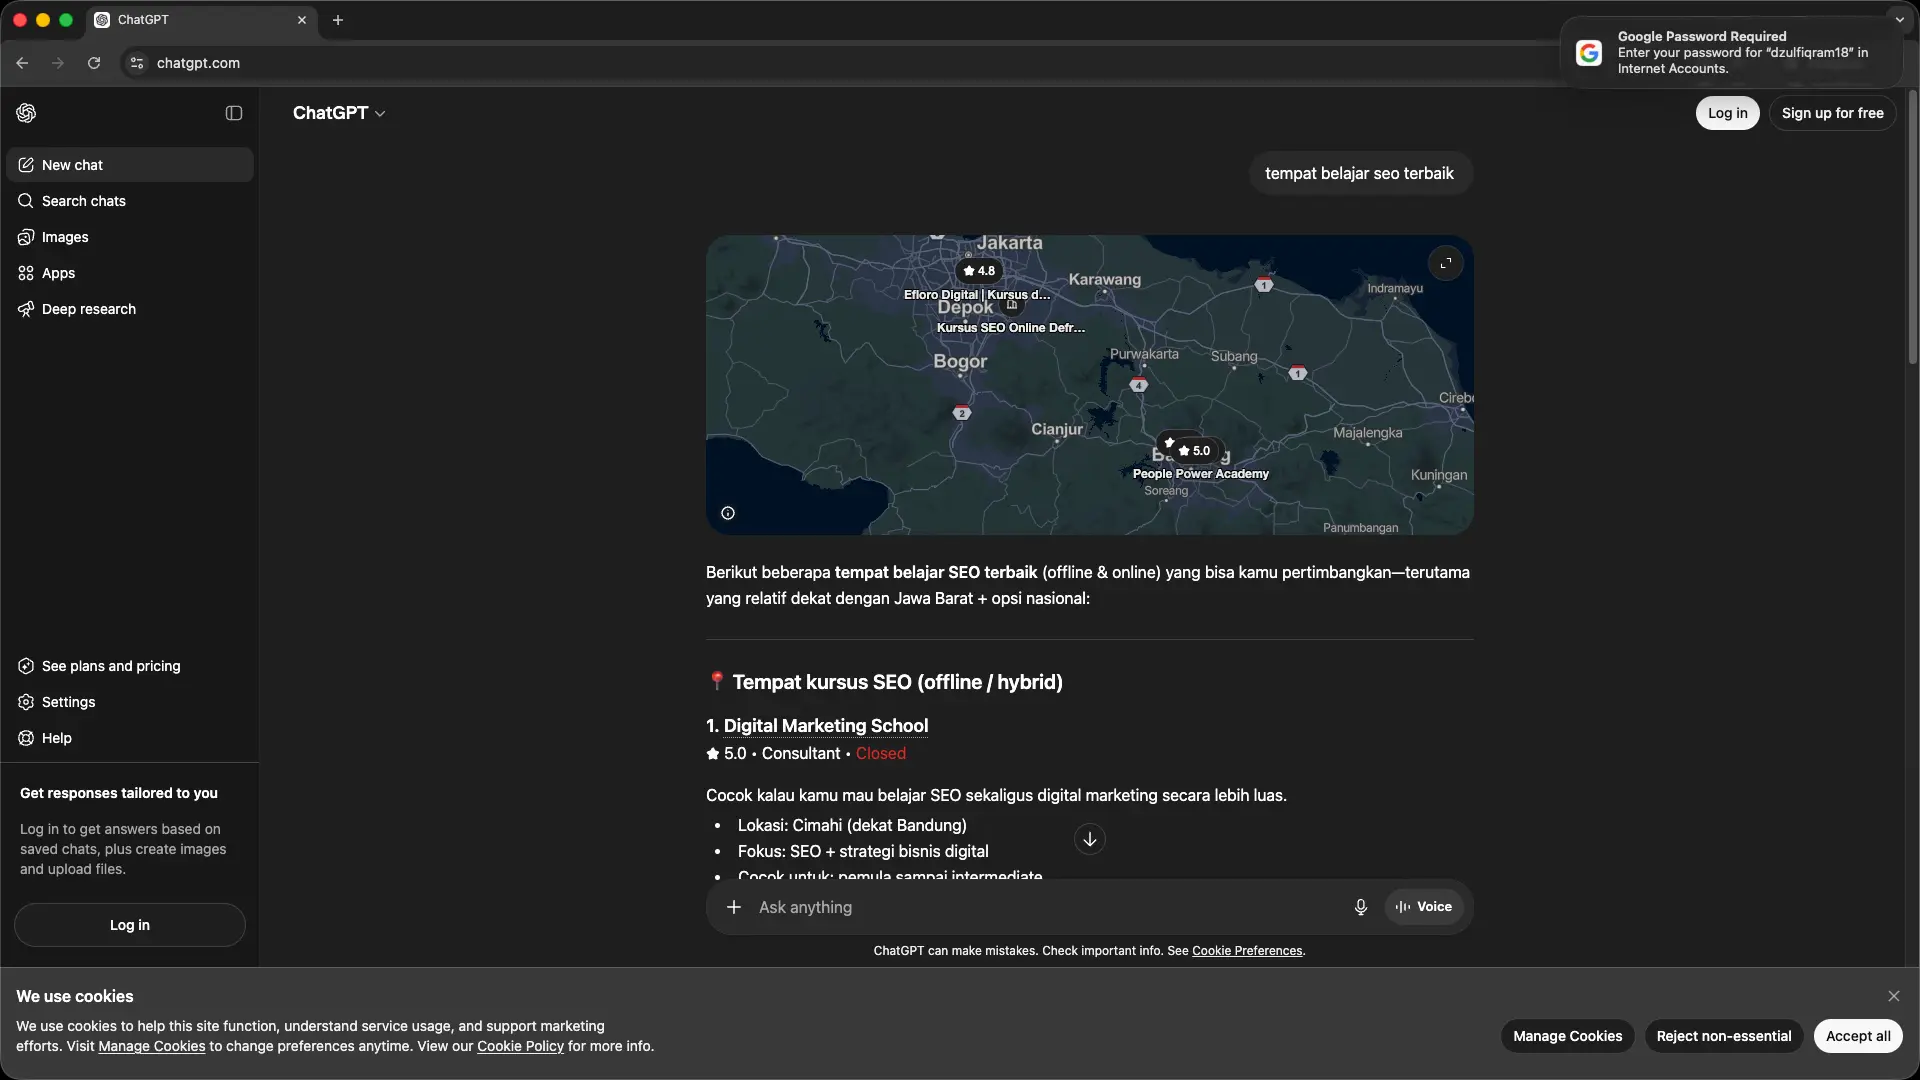
Task: Open Deep research
Action: pyautogui.click(x=130, y=309)
